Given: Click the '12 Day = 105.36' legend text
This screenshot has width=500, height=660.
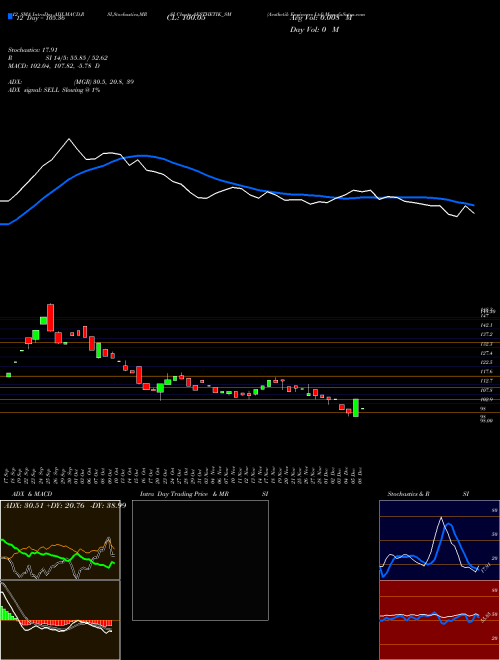Looking at the screenshot, I should pyautogui.click(x=40, y=19).
